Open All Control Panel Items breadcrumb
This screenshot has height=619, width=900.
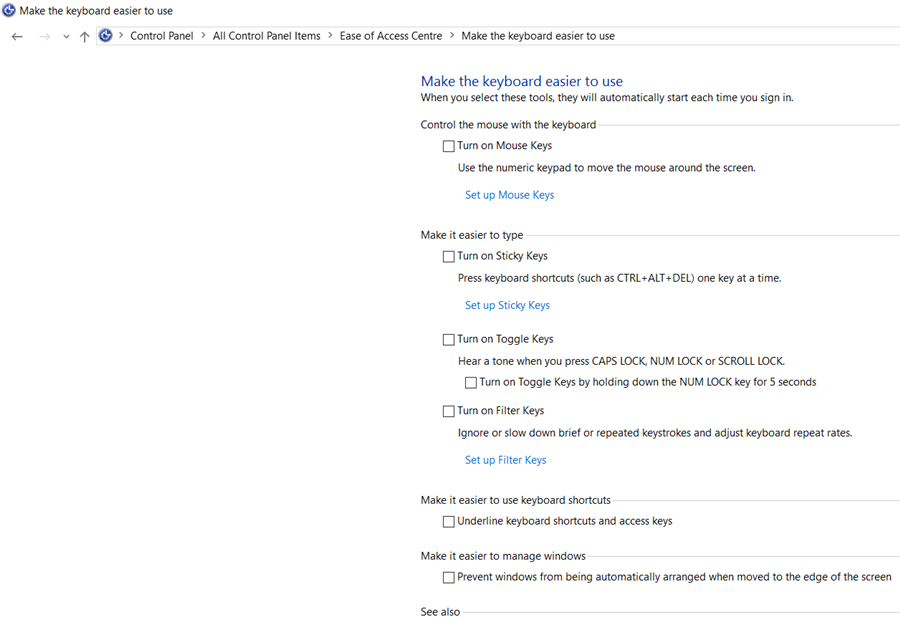click(x=266, y=36)
